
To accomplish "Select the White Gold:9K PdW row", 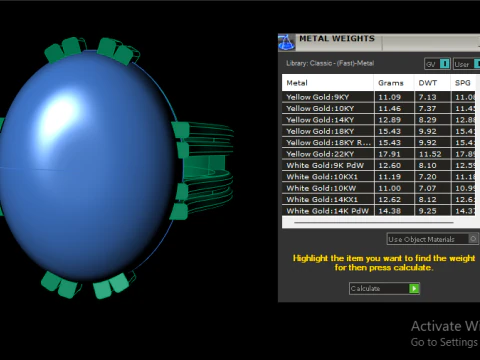I will coord(379,165).
